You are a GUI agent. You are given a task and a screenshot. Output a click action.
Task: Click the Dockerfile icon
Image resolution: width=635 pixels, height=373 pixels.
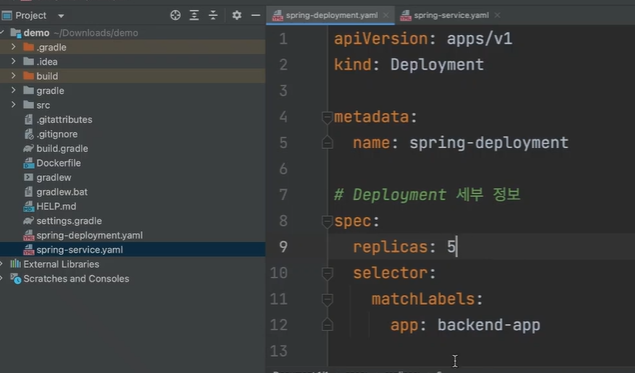click(x=29, y=163)
